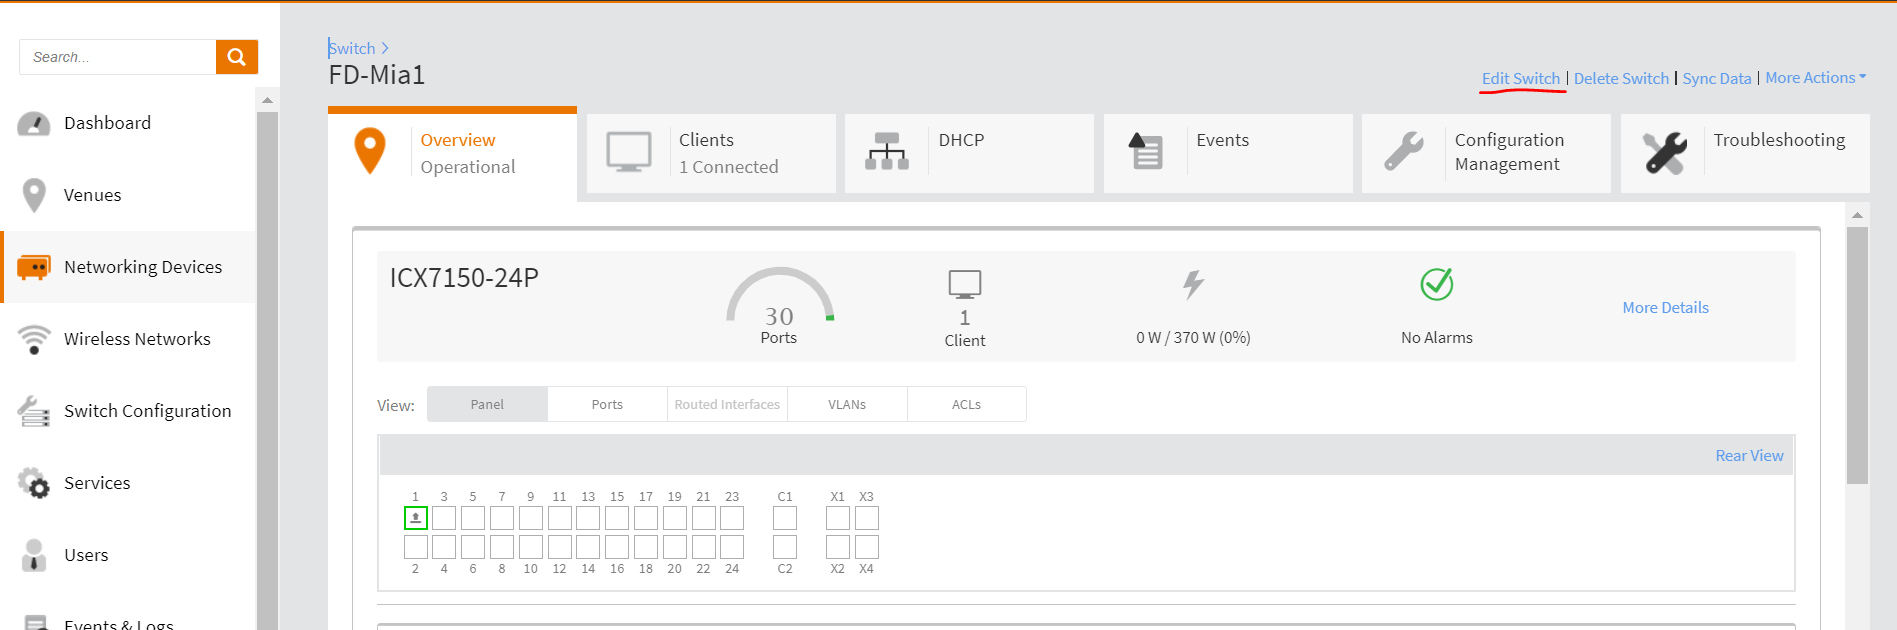Open Services in the sidebar
The height and width of the screenshot is (630, 1897).
tap(97, 483)
